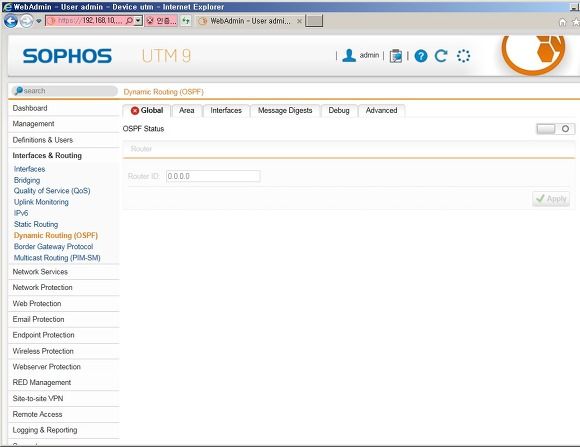Open the IPv6 submenu link
580x447 pixels.
tap(21, 213)
